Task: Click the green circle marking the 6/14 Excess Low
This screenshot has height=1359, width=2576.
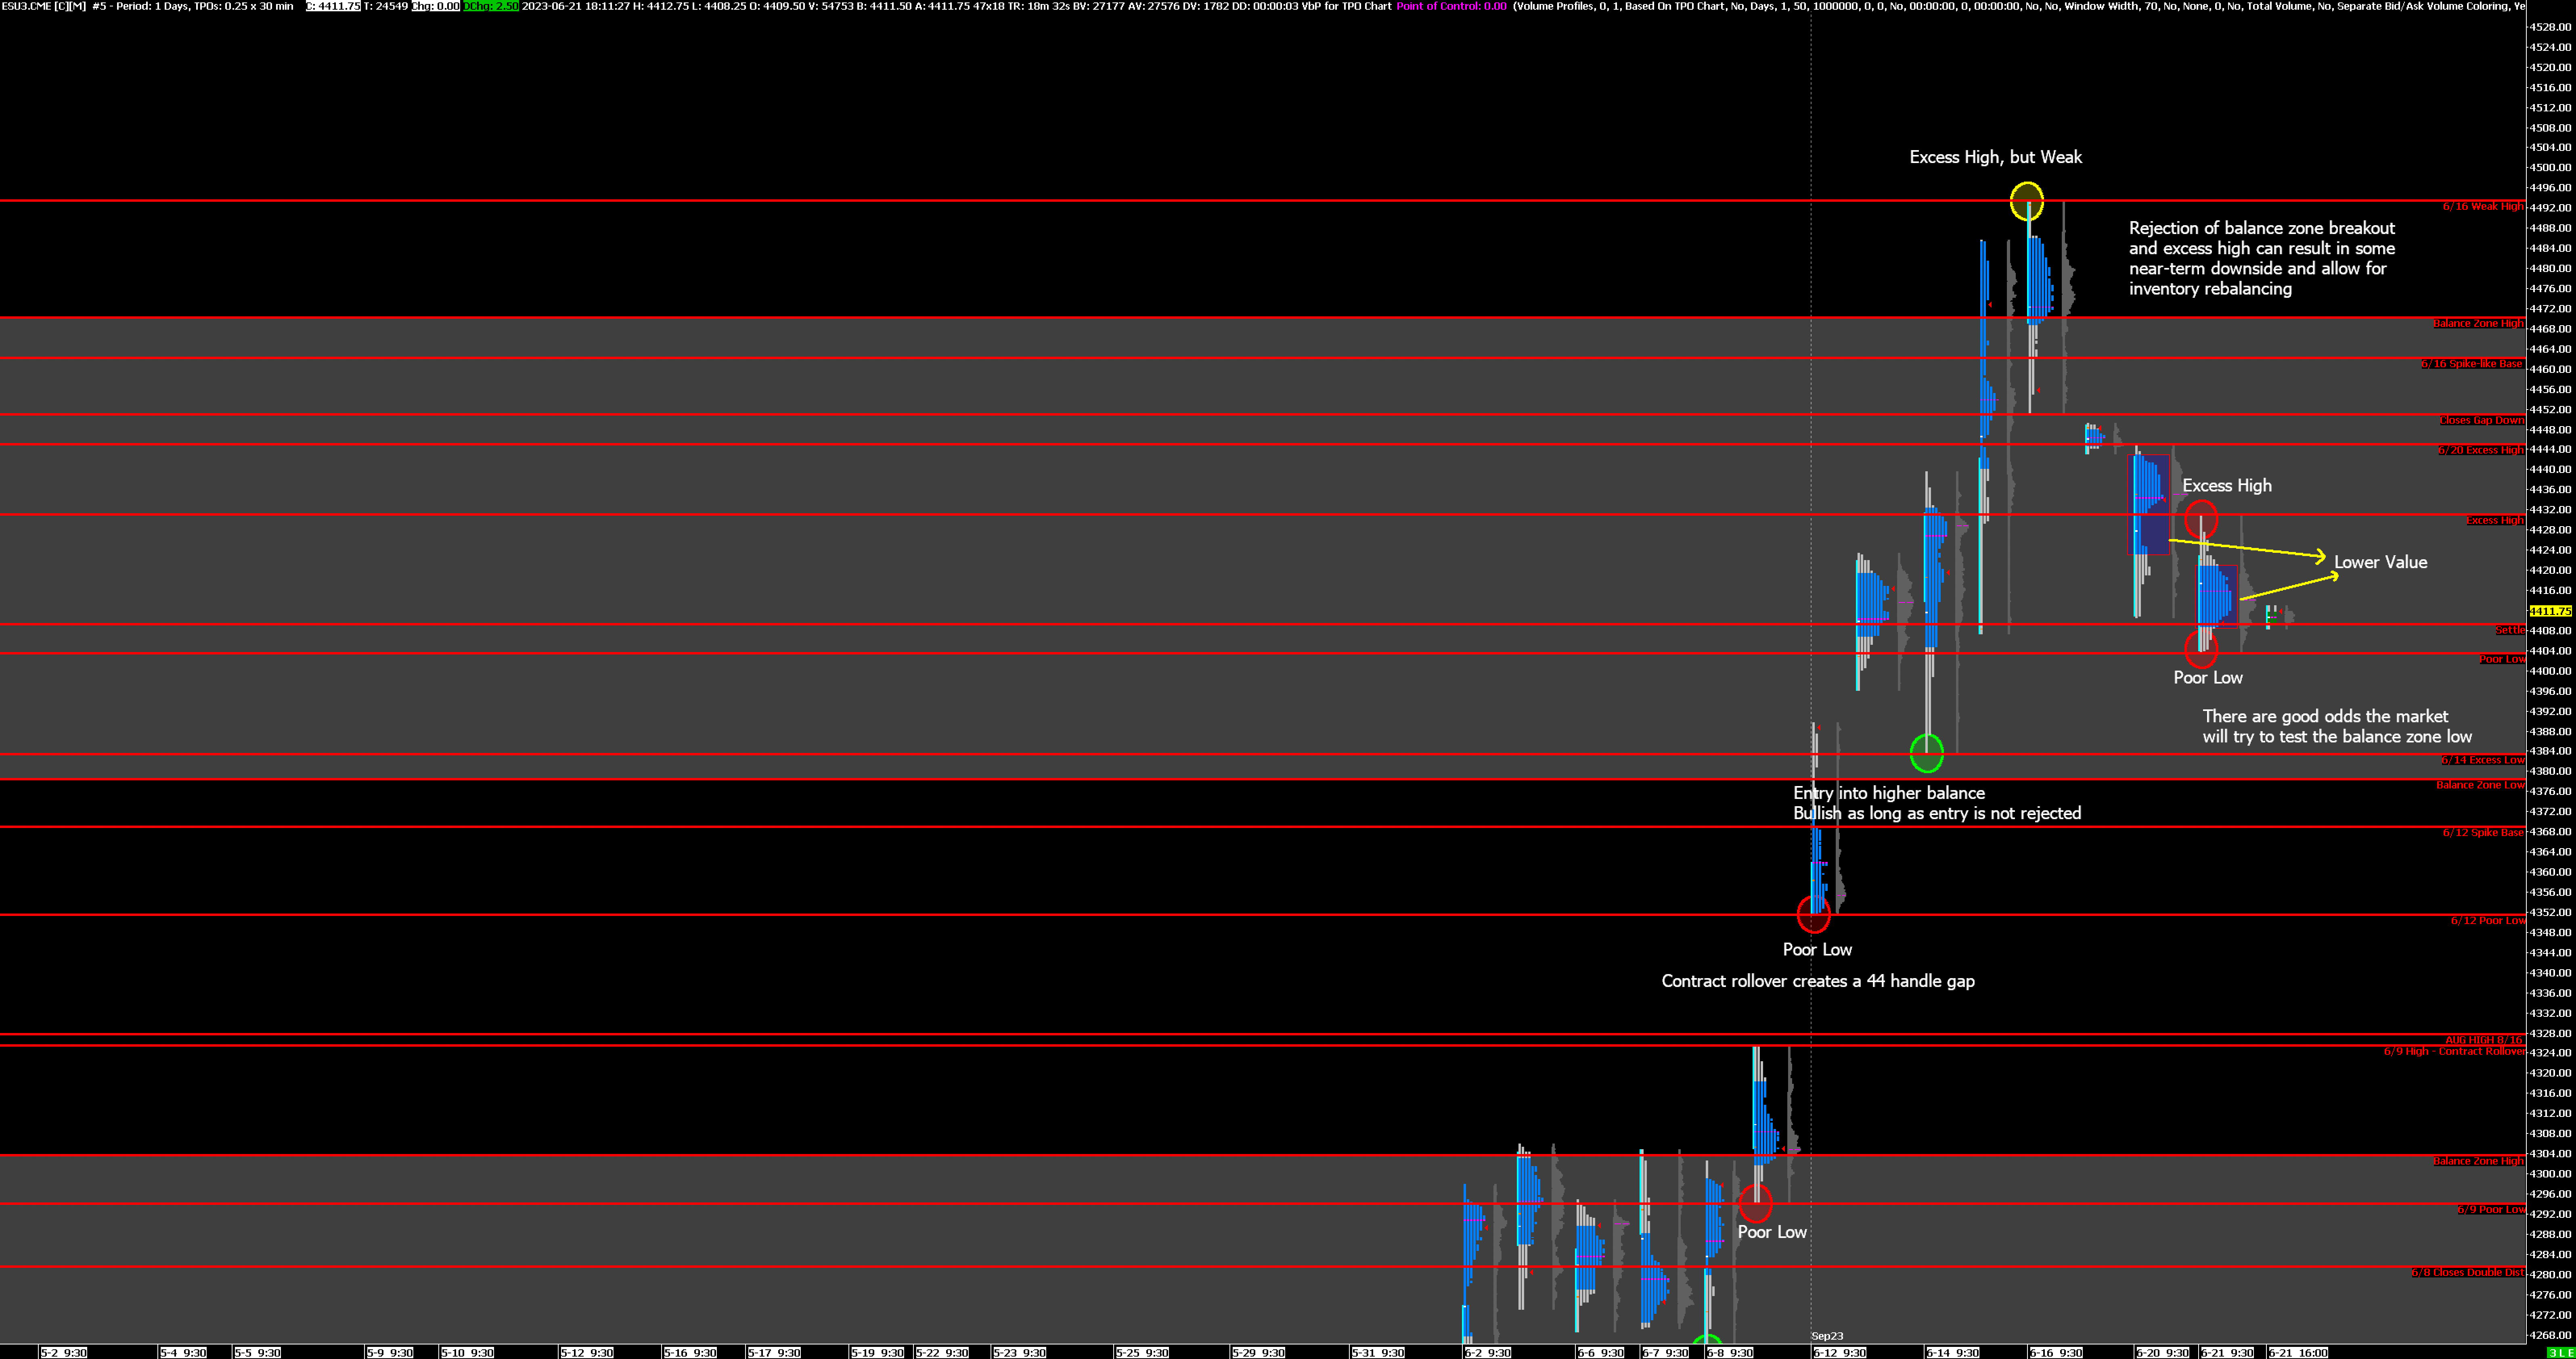Action: coord(1926,753)
